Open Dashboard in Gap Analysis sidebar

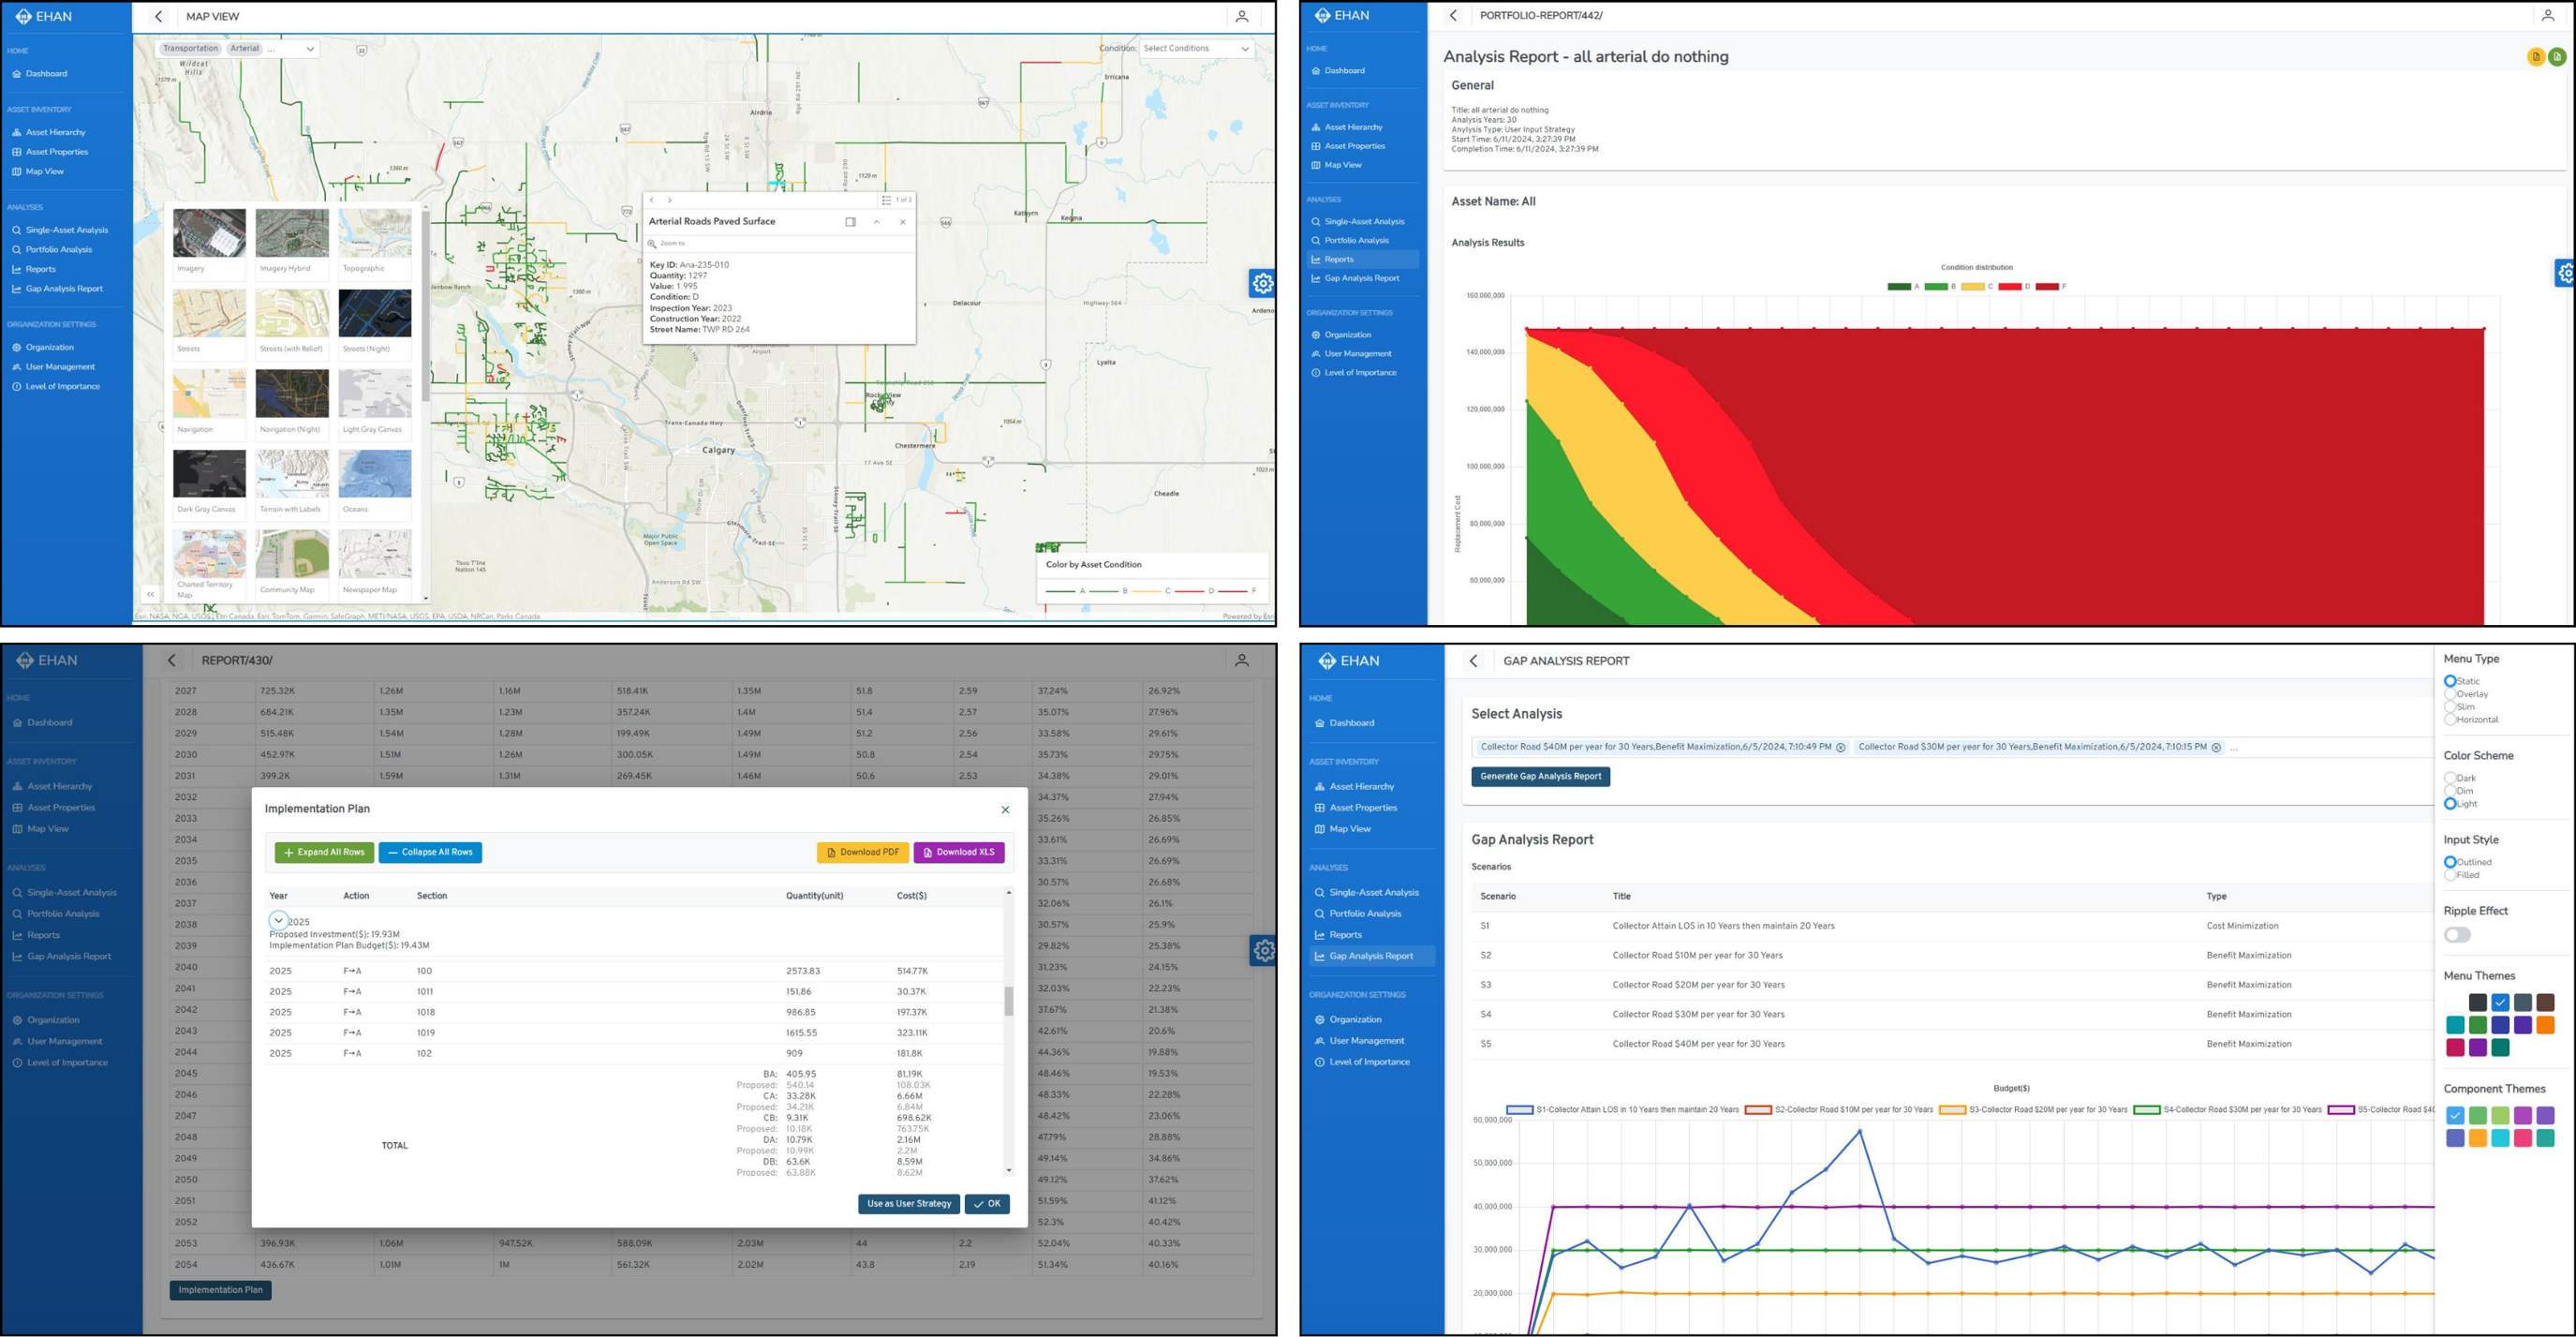click(1351, 723)
